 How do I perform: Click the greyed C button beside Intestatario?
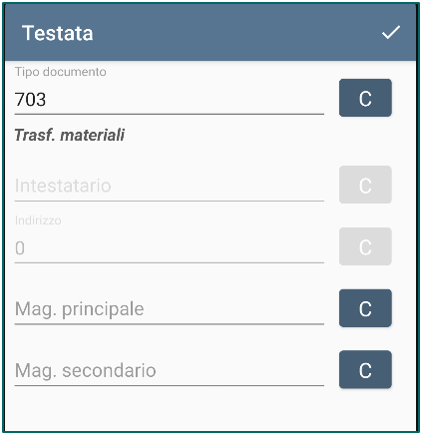click(x=365, y=185)
